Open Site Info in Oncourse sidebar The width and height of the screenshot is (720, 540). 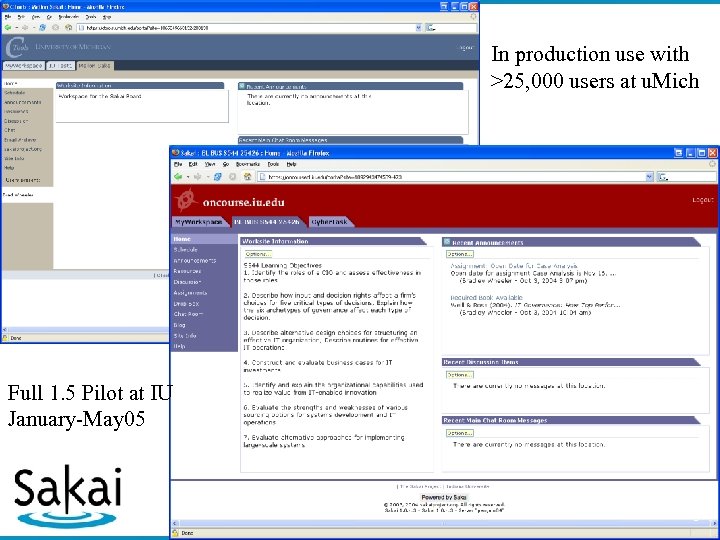tap(185, 336)
